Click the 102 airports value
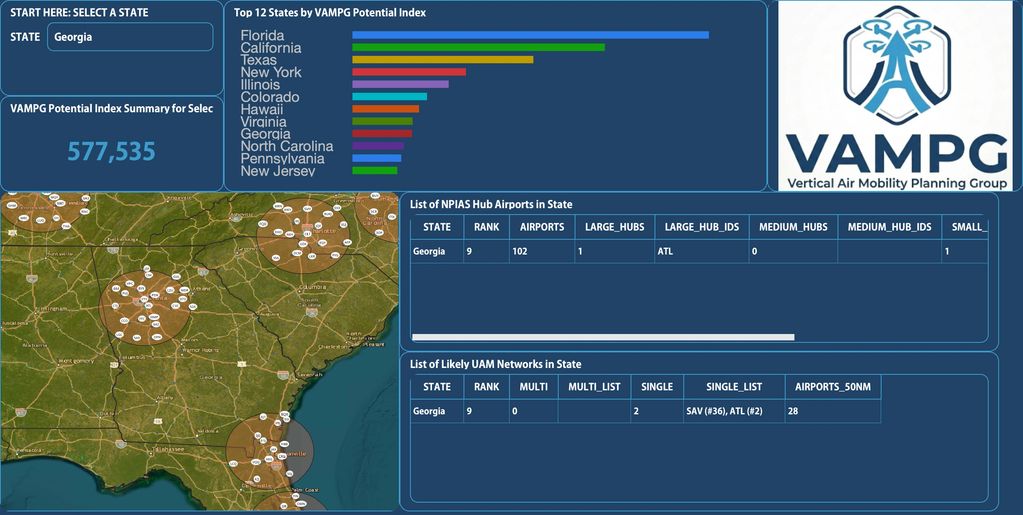The height and width of the screenshot is (515, 1023). pos(542,251)
